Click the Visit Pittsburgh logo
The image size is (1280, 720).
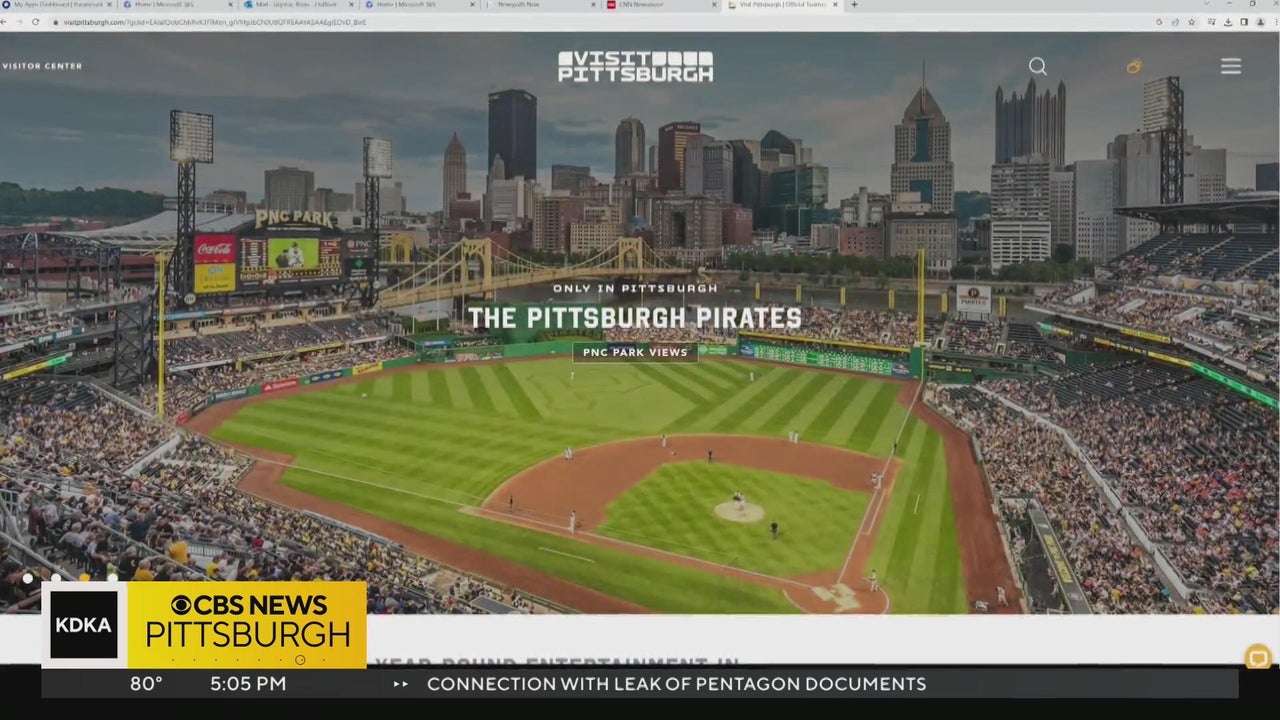coord(635,66)
